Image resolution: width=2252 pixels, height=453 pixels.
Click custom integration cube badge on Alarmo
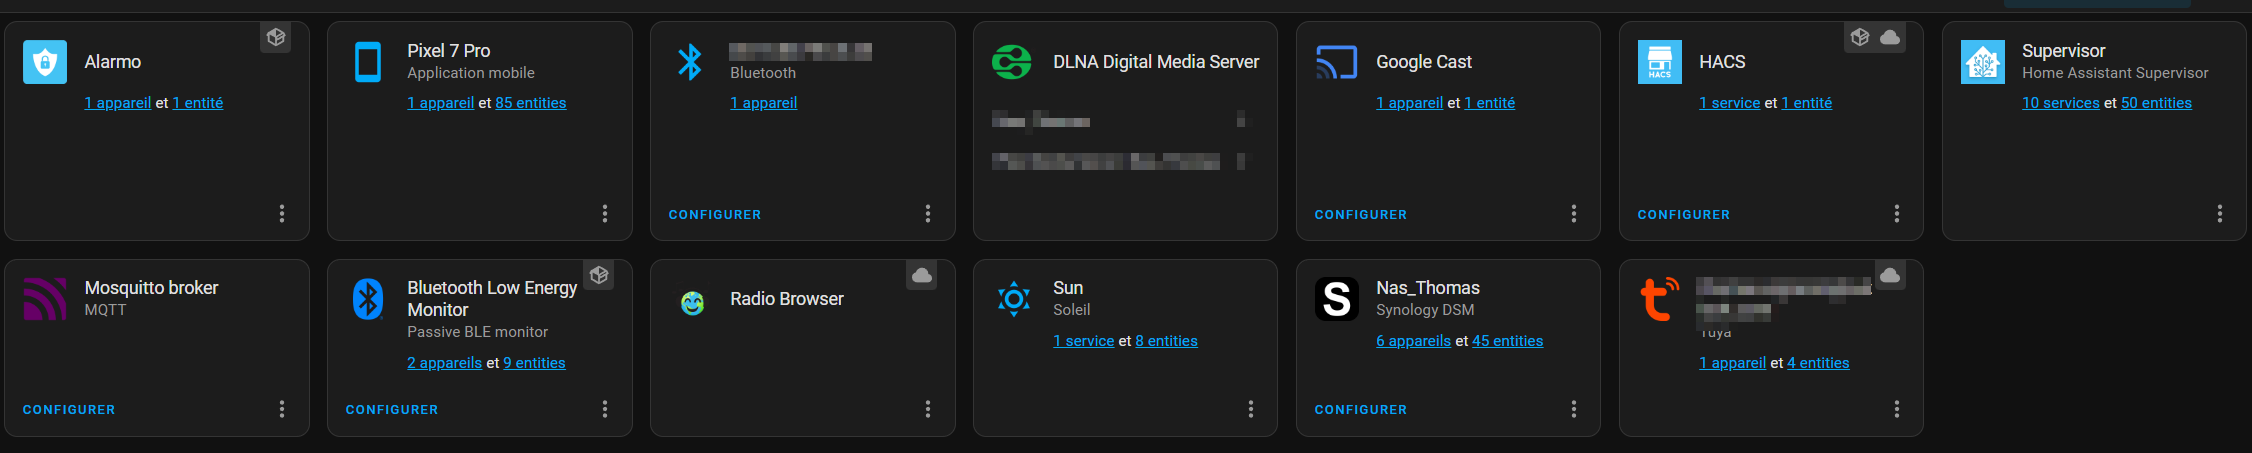(276, 37)
